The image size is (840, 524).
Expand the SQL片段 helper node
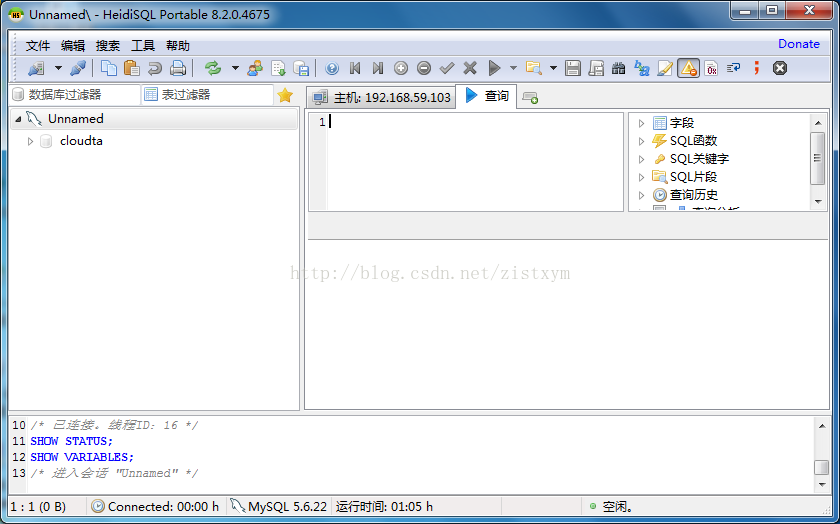[641, 177]
